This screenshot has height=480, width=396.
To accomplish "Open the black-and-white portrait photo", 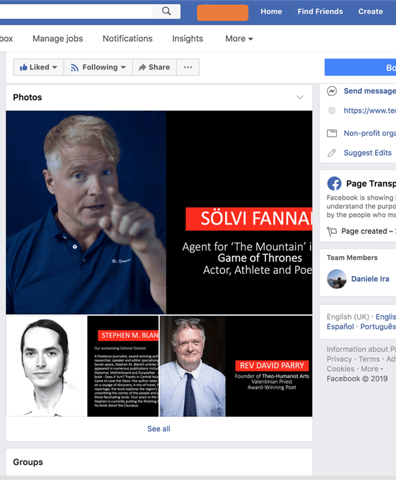I will (46, 366).
